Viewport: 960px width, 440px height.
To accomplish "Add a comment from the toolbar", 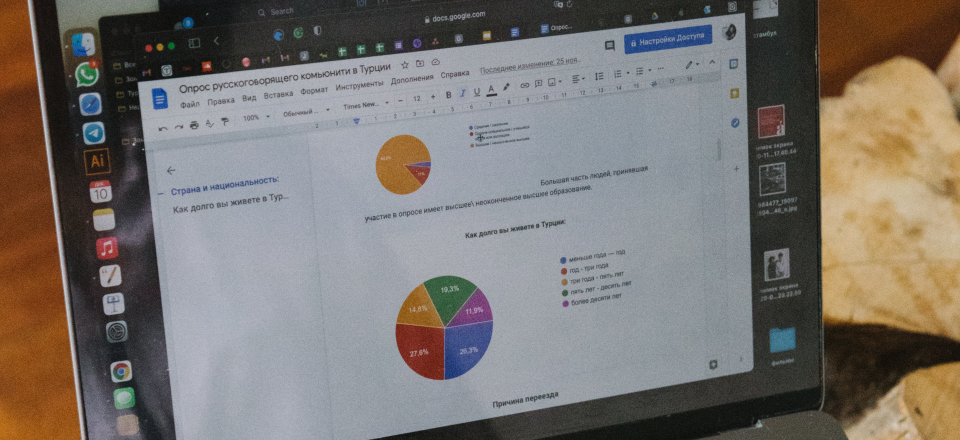I will pyautogui.click(x=539, y=84).
